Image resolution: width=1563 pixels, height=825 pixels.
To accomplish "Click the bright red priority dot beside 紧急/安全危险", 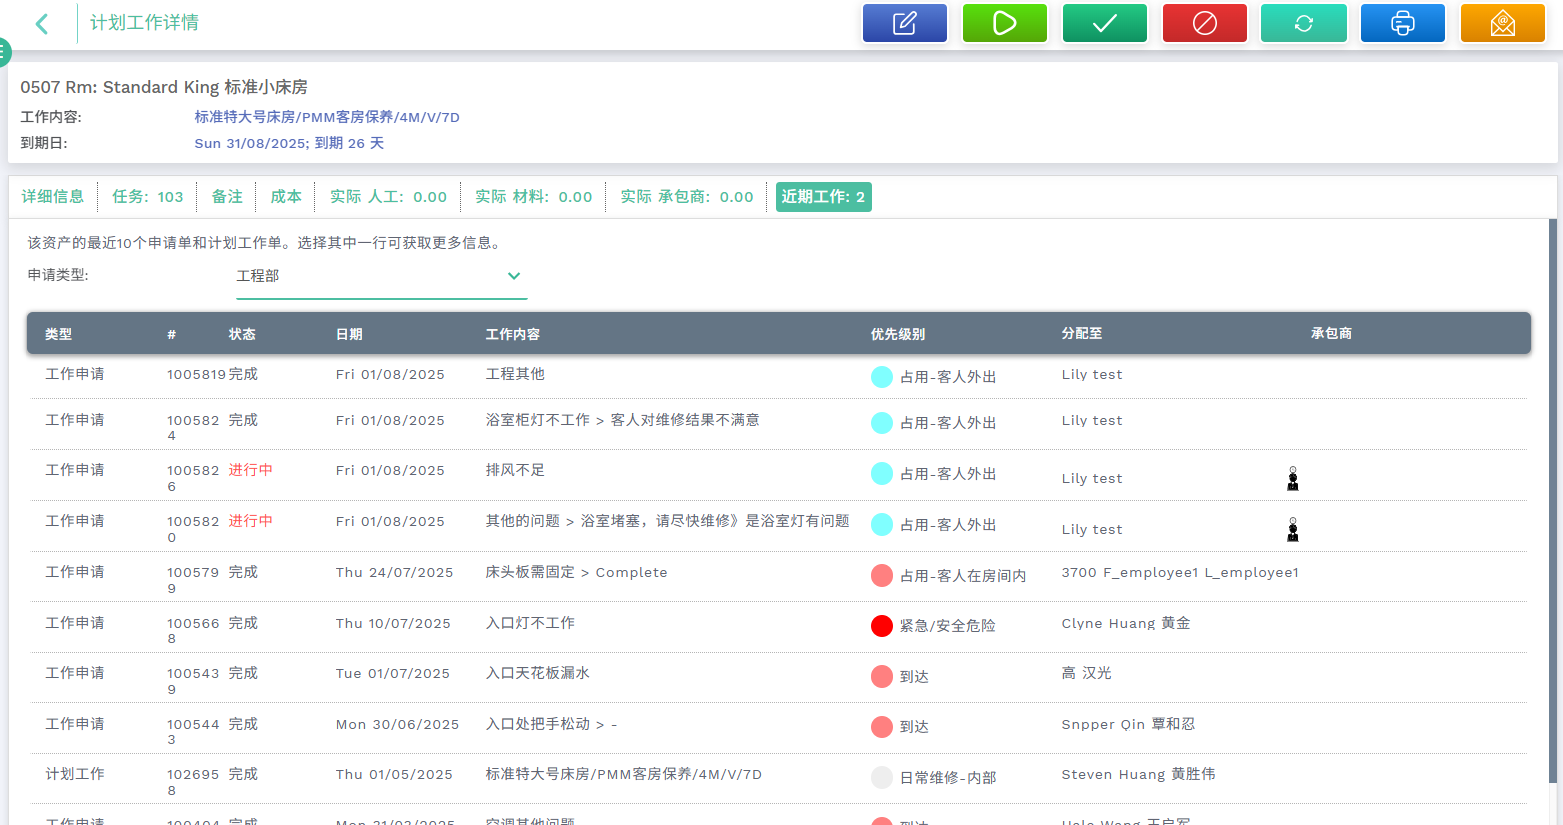I will click(882, 626).
